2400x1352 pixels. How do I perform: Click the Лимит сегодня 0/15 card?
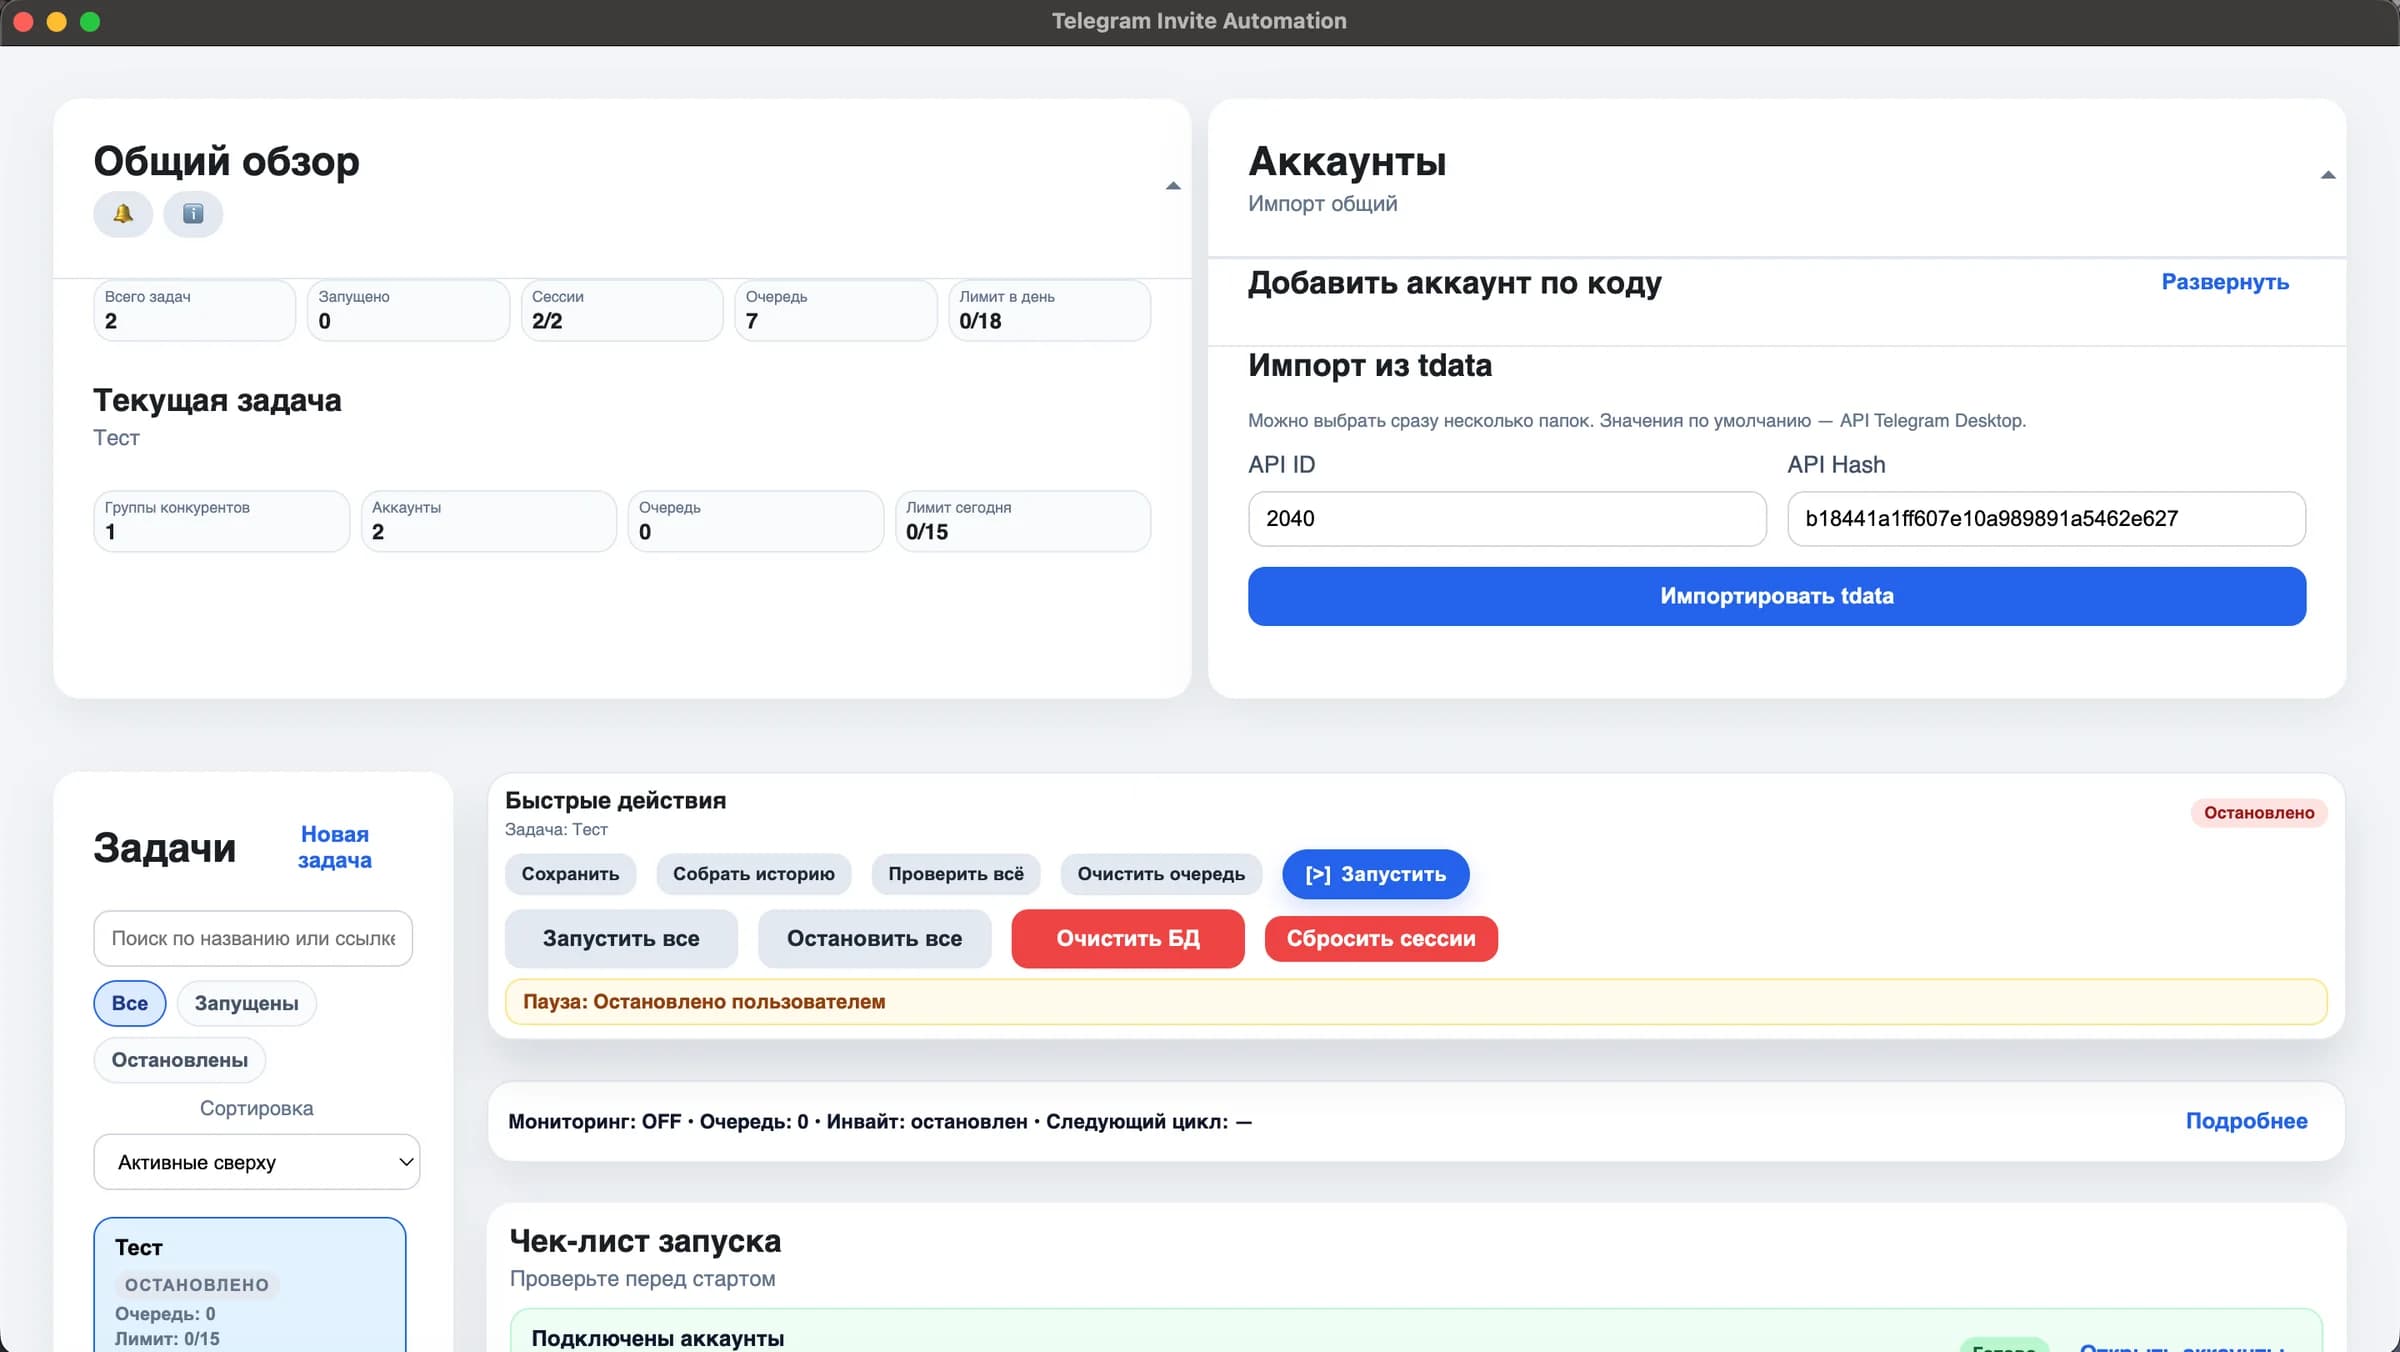(x=1023, y=521)
